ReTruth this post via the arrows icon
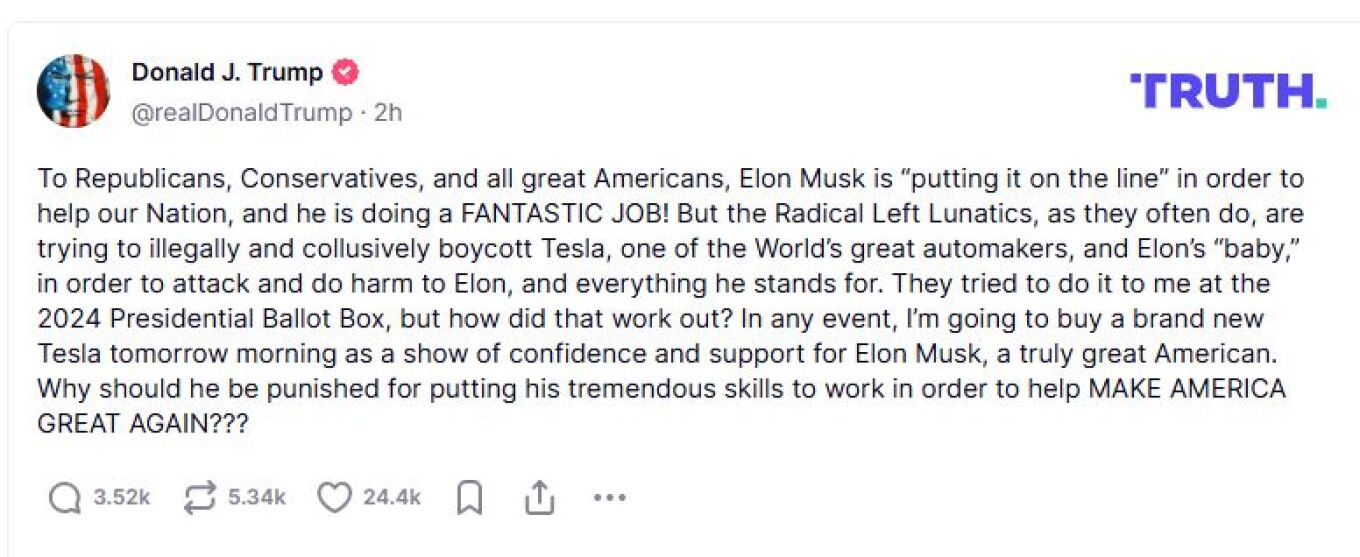This screenshot has height=557, width=1360. pyautogui.click(x=201, y=497)
